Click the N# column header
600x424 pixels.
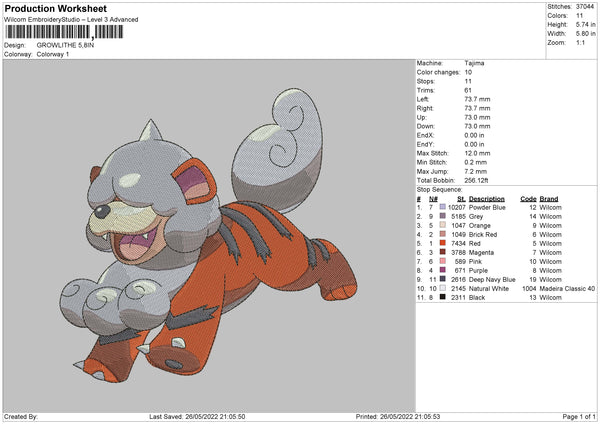433,199
